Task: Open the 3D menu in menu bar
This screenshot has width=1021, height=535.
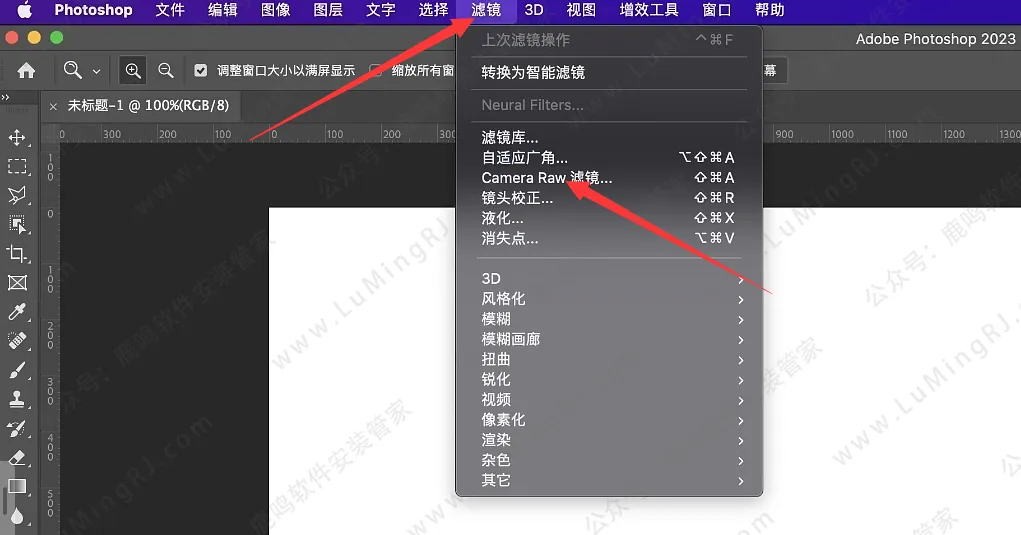Action: coord(534,10)
